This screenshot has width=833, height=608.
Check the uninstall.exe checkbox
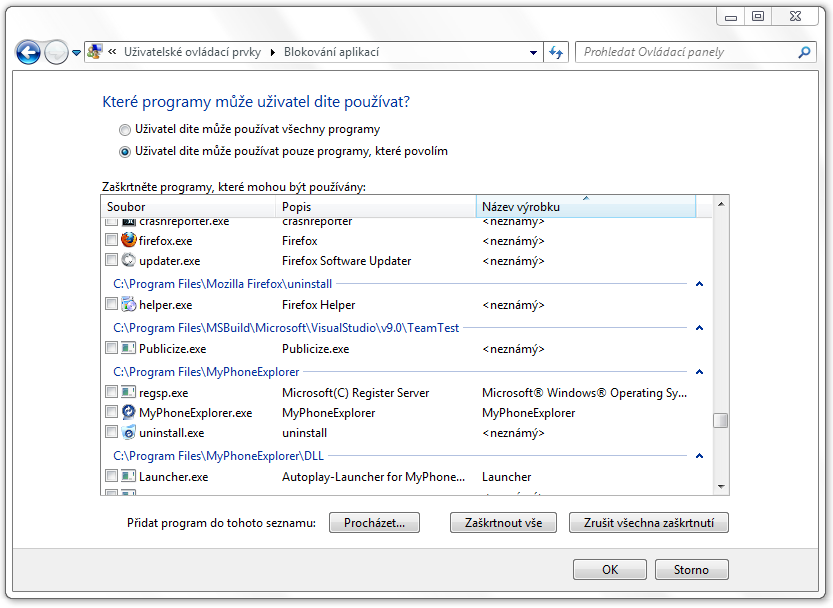point(111,432)
